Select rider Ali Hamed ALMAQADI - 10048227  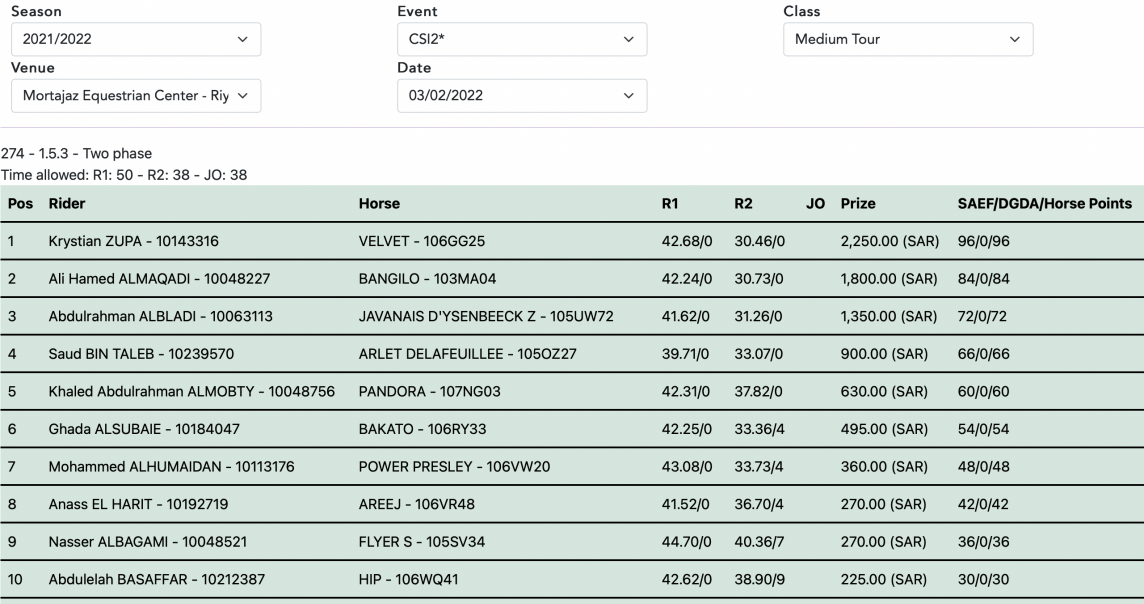point(159,279)
